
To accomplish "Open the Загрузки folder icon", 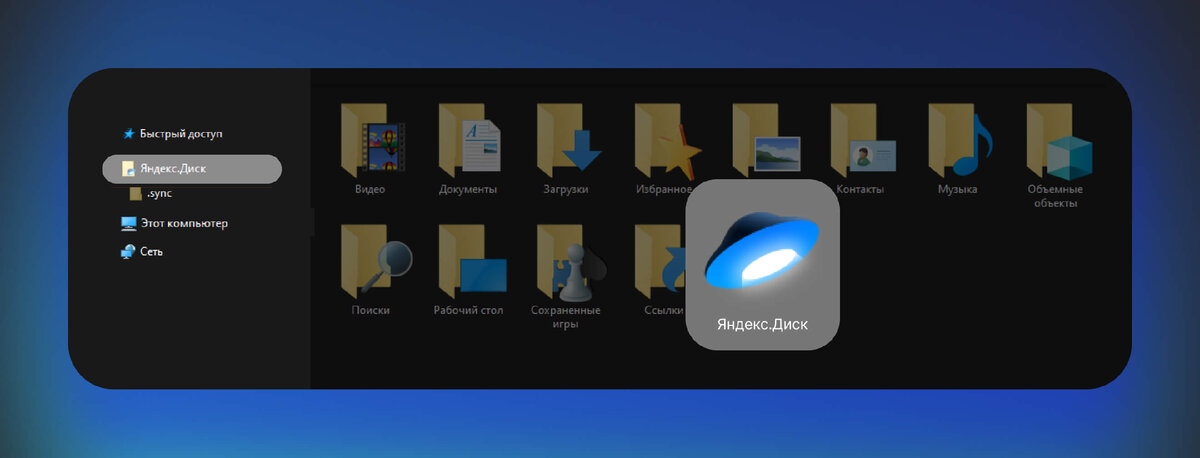I will click(x=567, y=139).
